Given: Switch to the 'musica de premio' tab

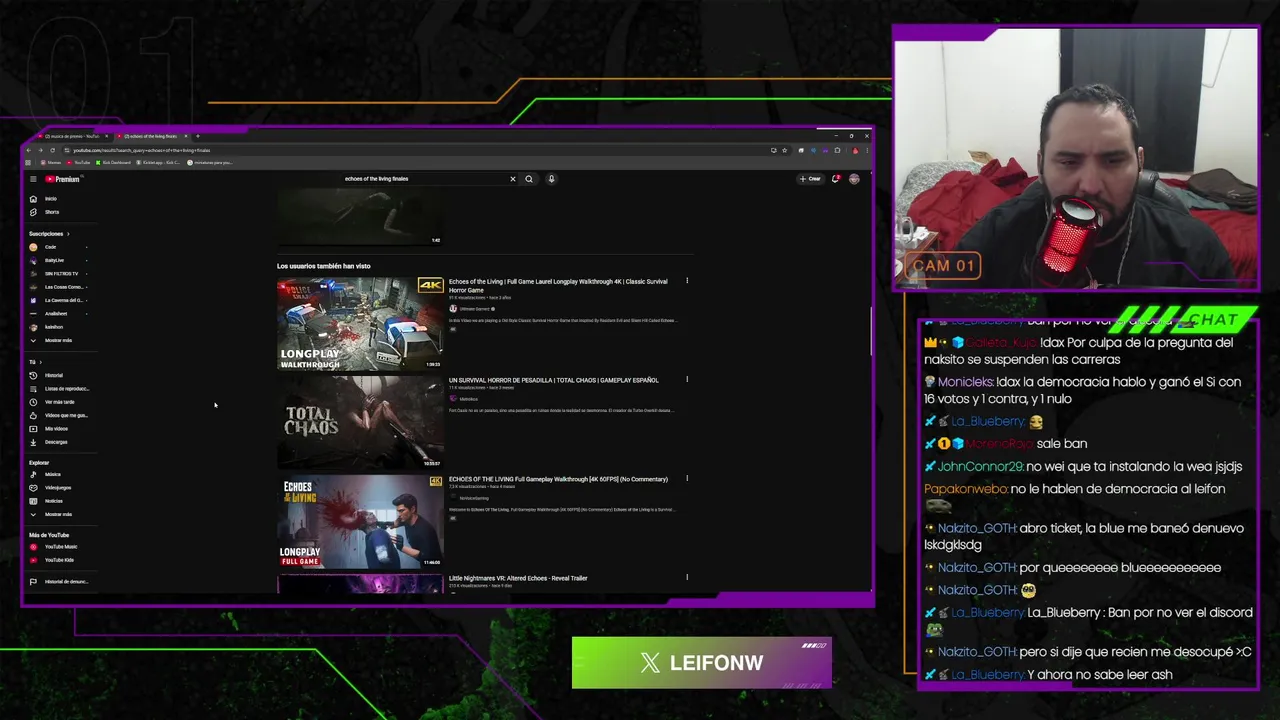Looking at the screenshot, I should click(x=72, y=136).
